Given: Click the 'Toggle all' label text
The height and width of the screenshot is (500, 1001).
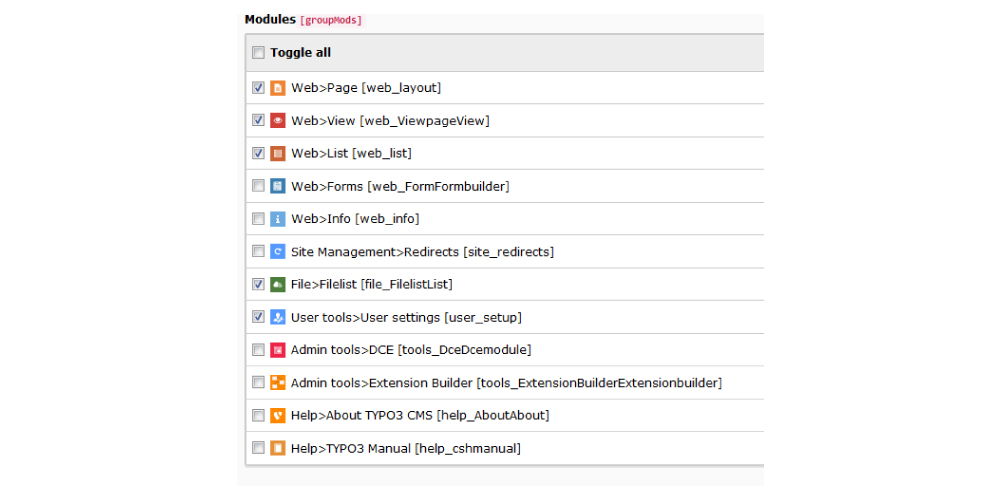Looking at the screenshot, I should click(x=300, y=53).
